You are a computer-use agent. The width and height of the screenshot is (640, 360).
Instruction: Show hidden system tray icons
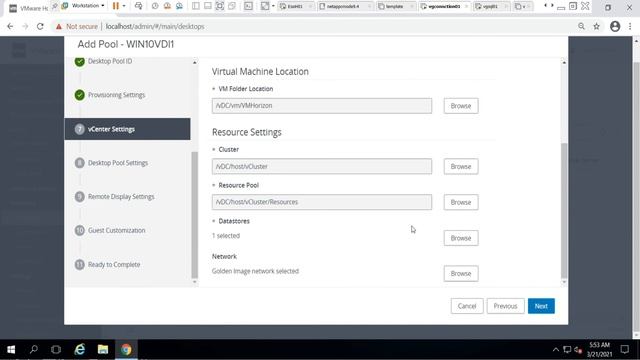[556, 350]
